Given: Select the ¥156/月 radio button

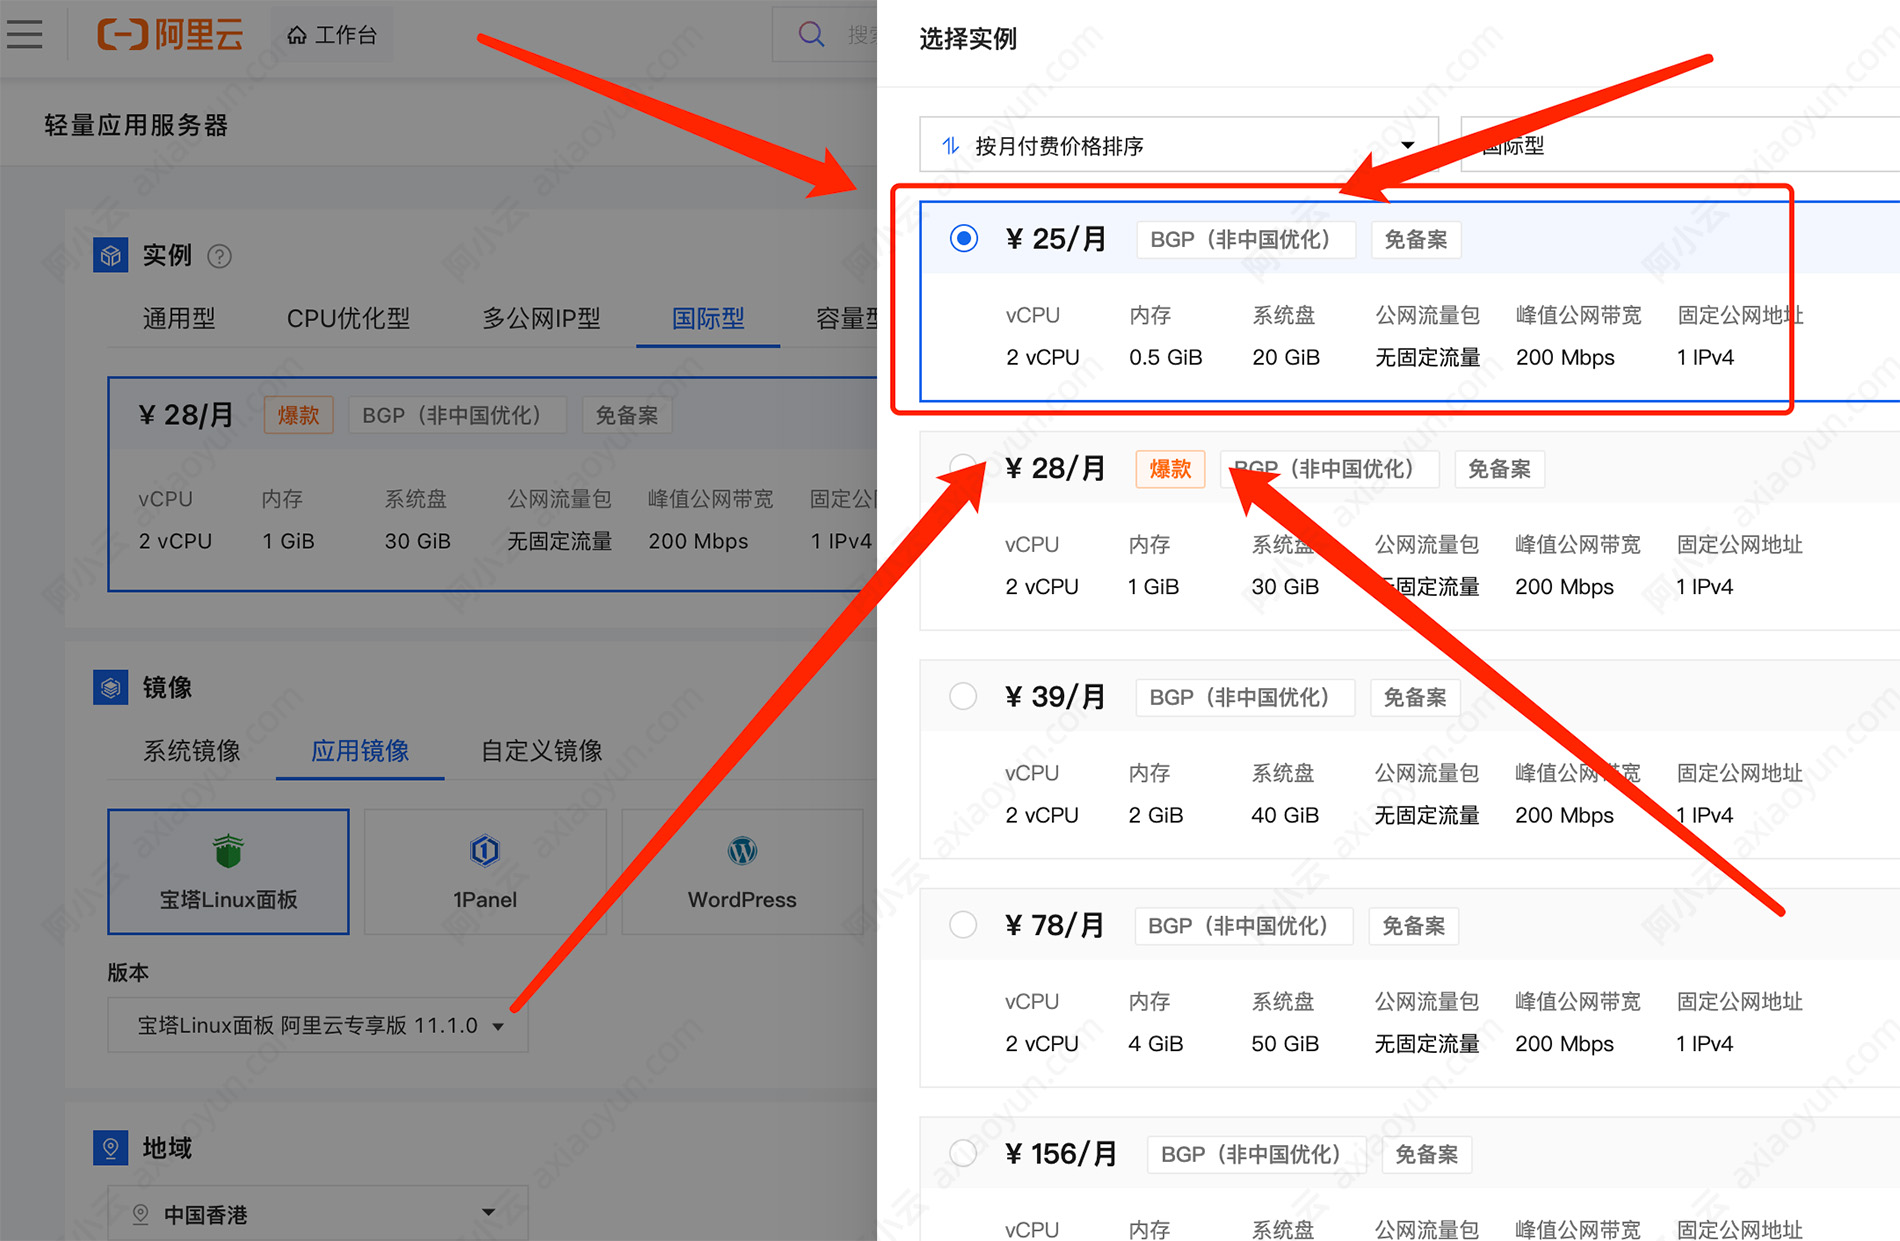Looking at the screenshot, I should tap(963, 1153).
